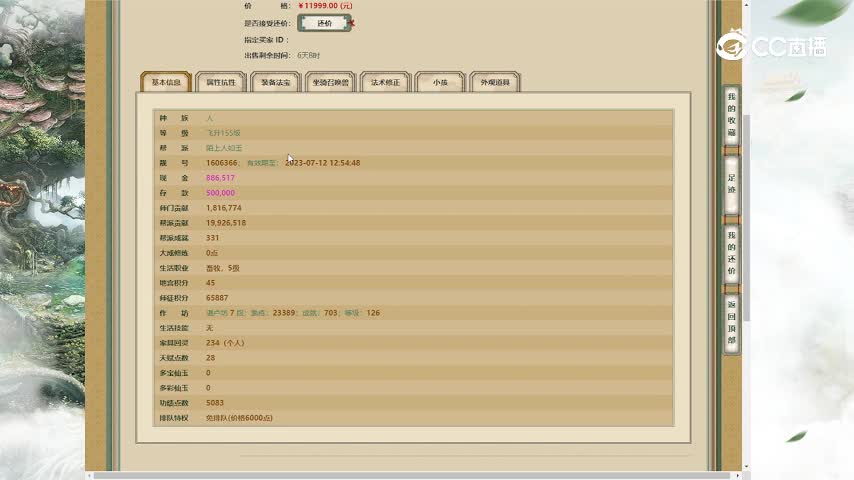Open the 坐骑召唤兽 tab
The height and width of the screenshot is (480, 854).
(331, 83)
